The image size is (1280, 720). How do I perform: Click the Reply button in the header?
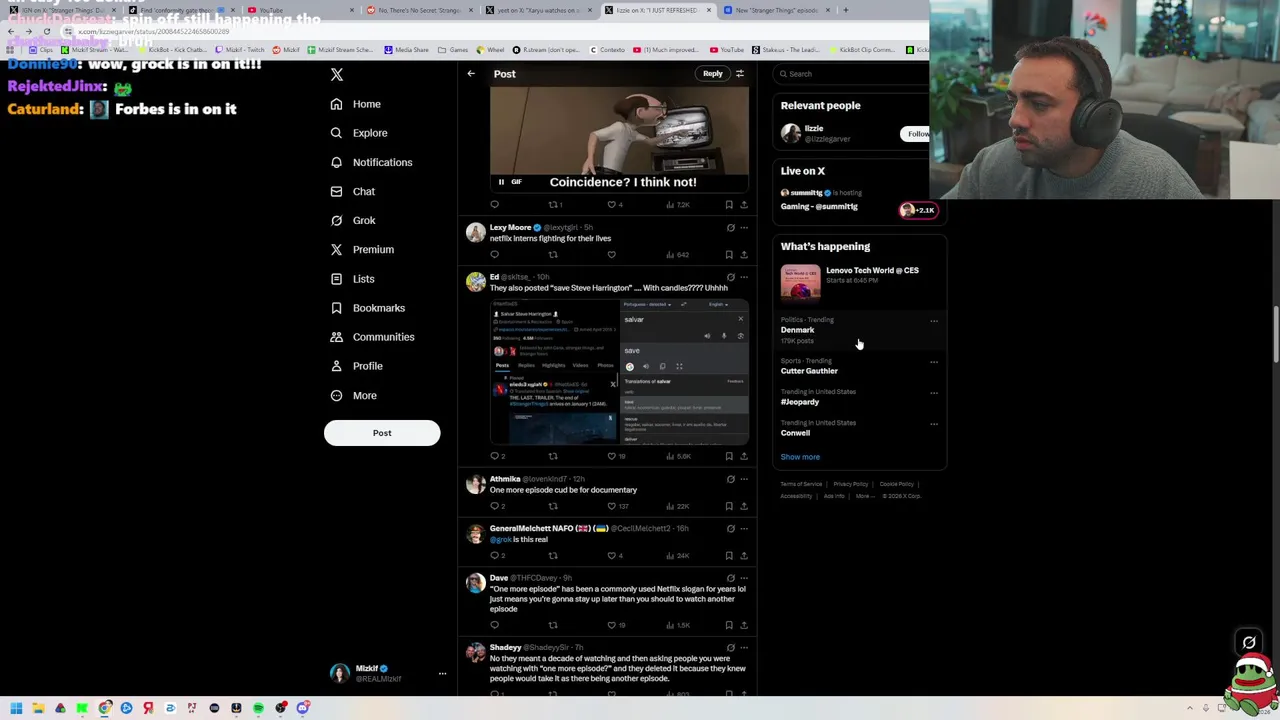click(x=712, y=73)
